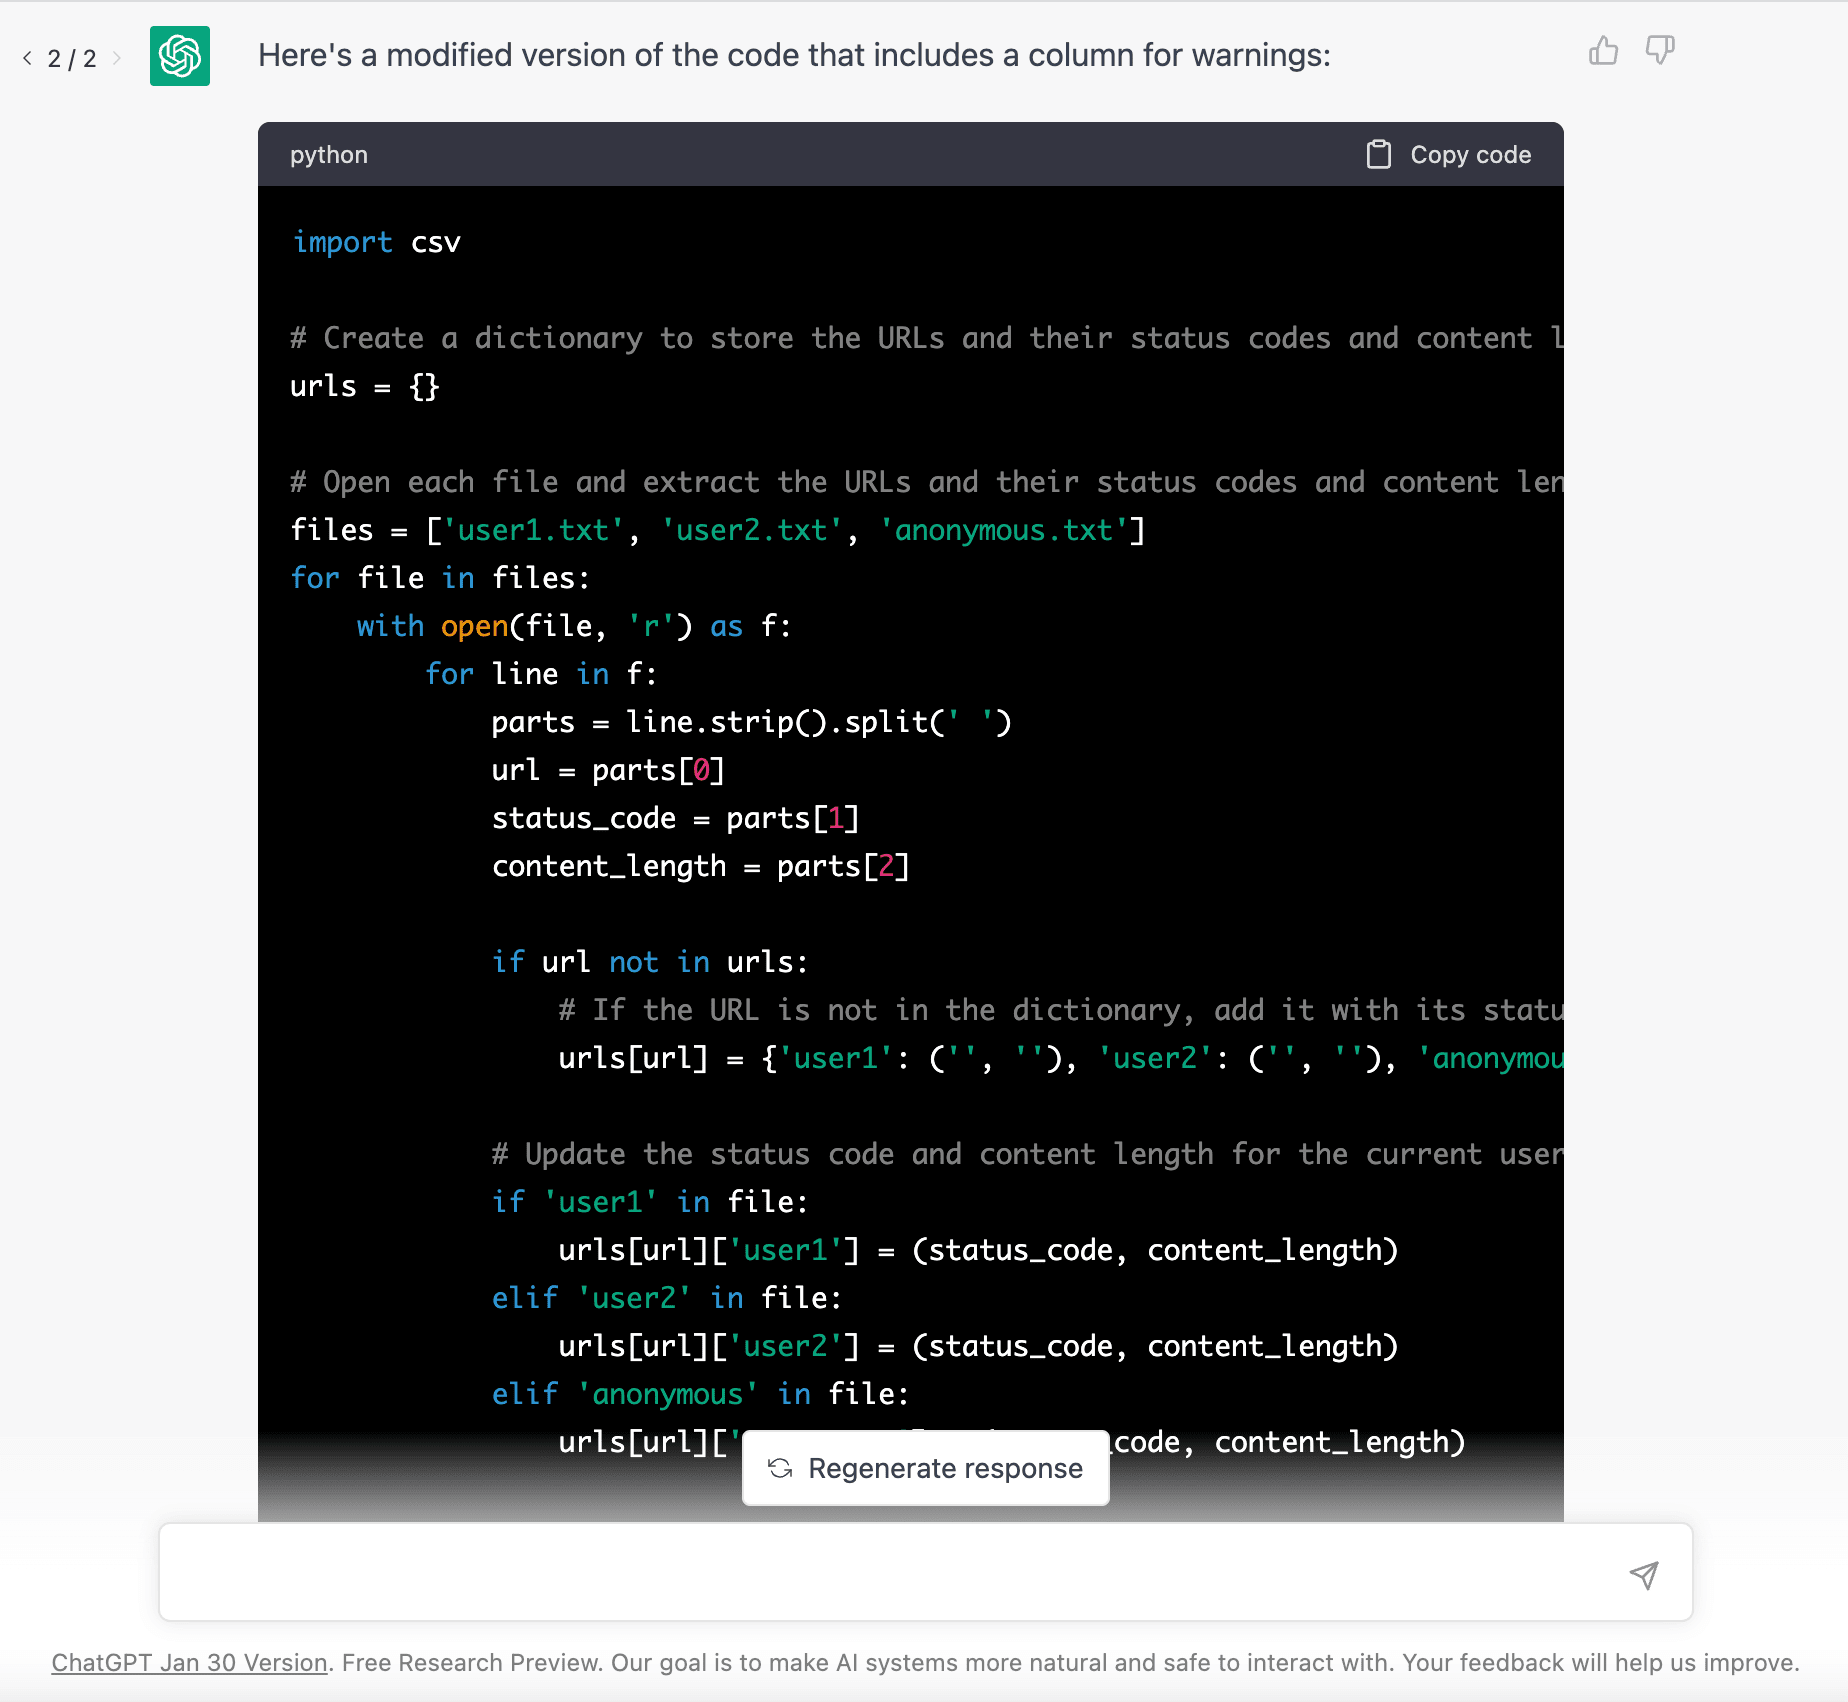
Task: Open the ChatGPT Jan 30 Version link
Action: [x=190, y=1663]
